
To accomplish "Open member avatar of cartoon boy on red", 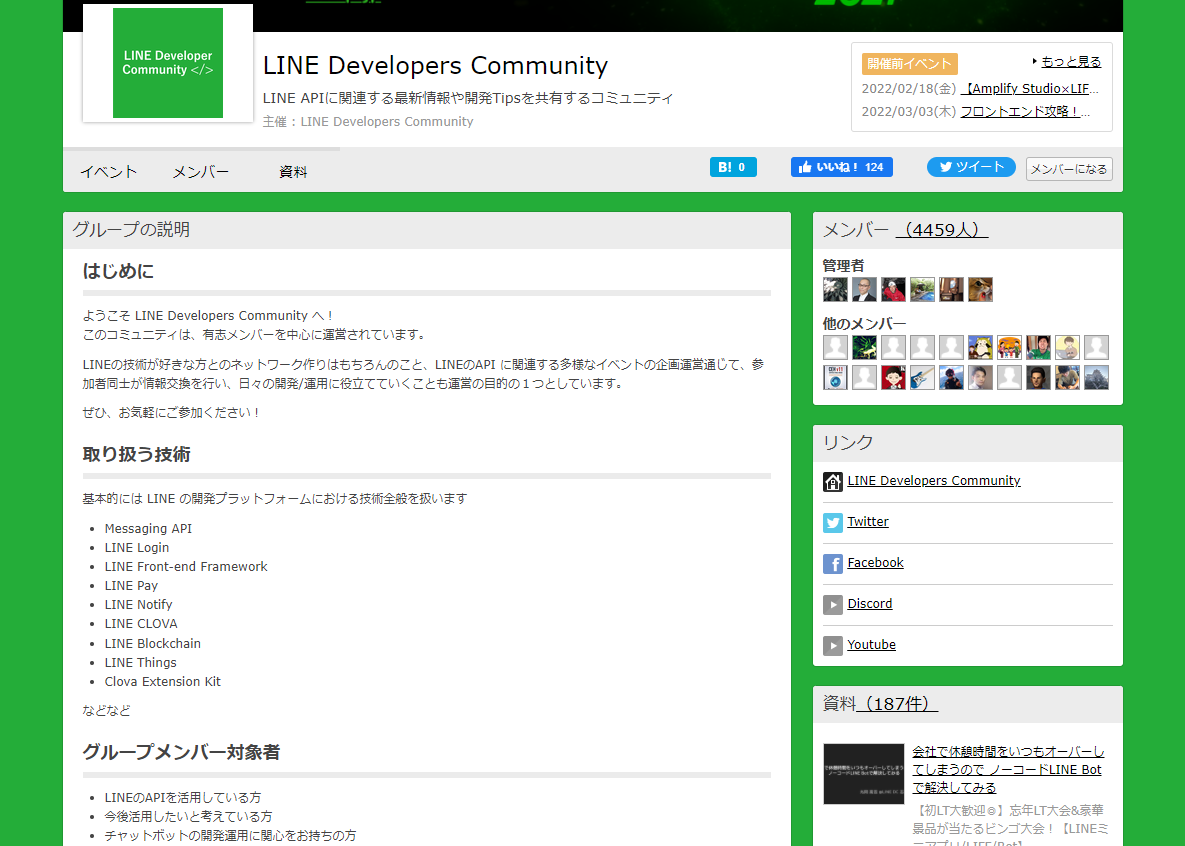I will click(893, 377).
